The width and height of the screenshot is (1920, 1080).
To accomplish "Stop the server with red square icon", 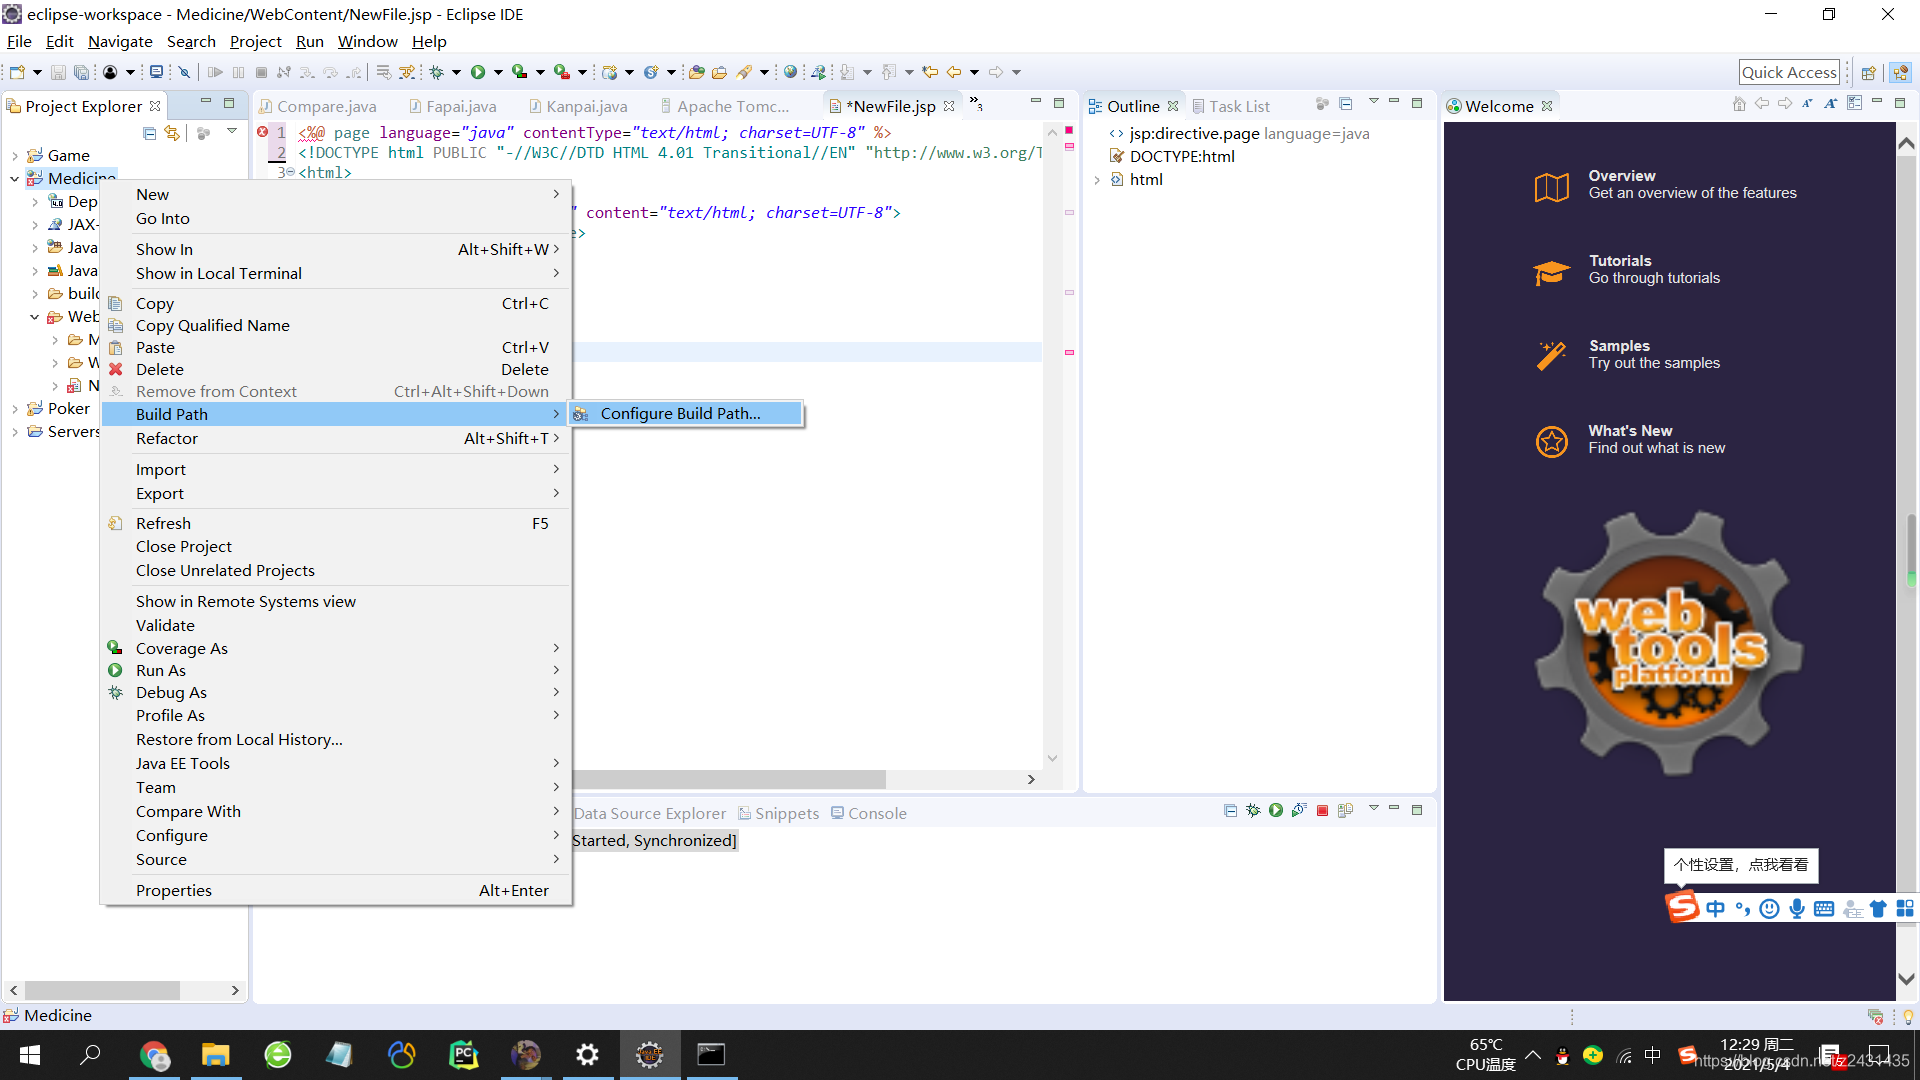I will tap(1322, 811).
